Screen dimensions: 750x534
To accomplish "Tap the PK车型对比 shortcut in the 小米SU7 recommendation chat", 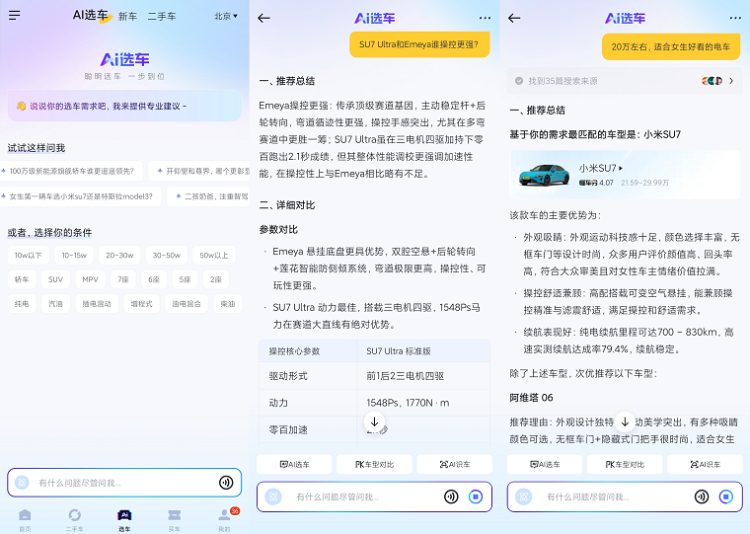I will tap(625, 464).
